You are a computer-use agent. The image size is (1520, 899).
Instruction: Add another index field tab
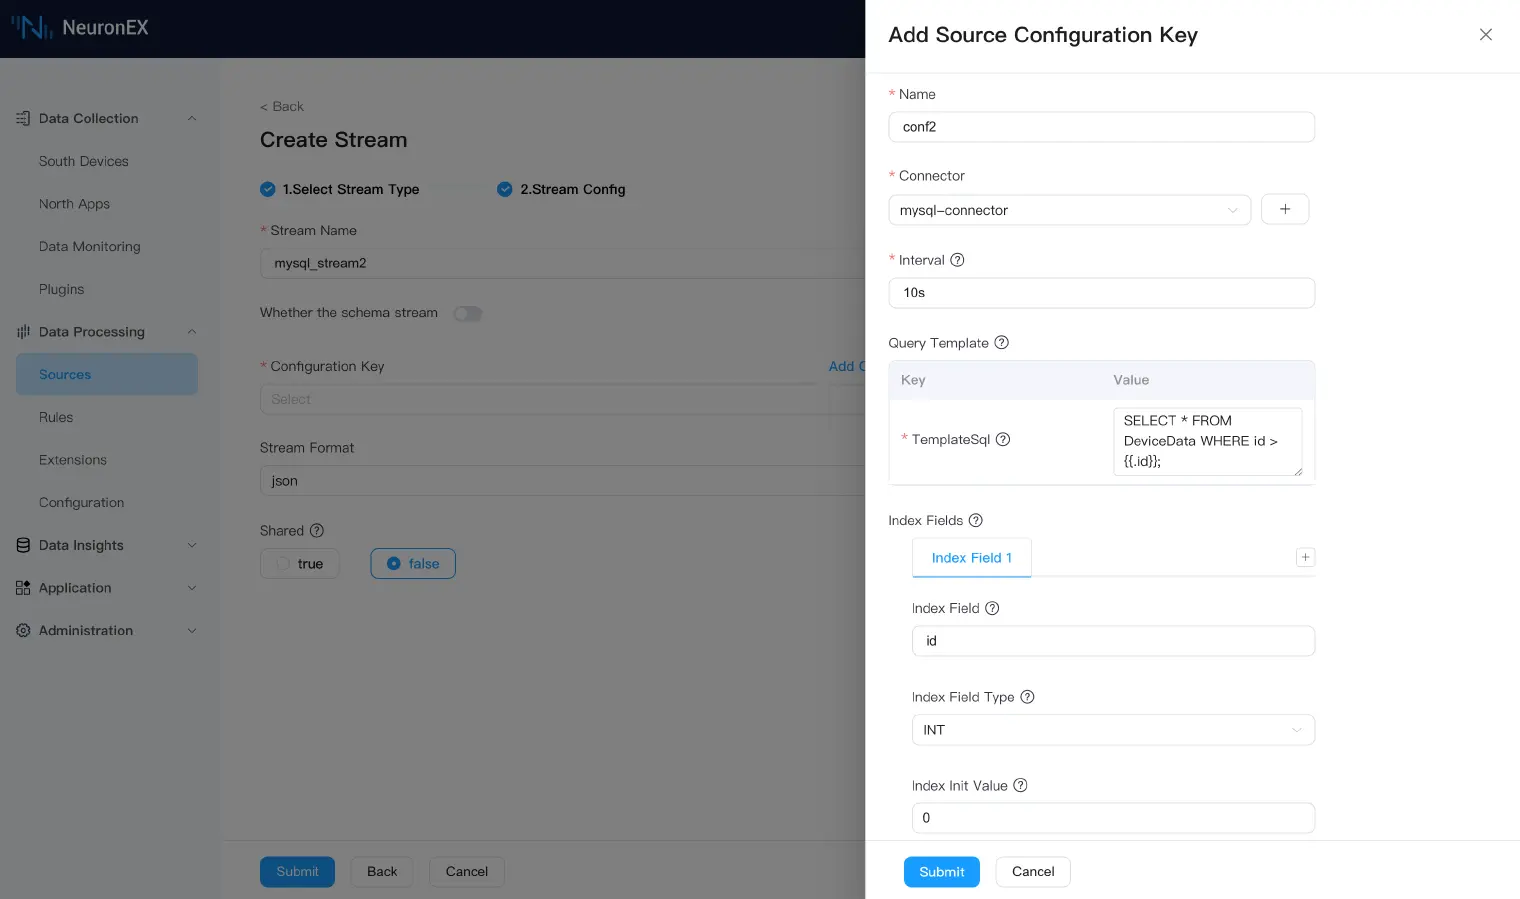[x=1305, y=558]
